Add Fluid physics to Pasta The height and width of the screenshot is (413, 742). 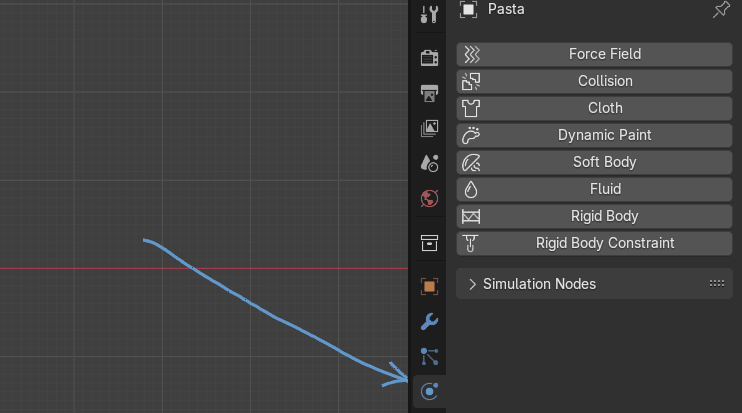[x=594, y=189]
